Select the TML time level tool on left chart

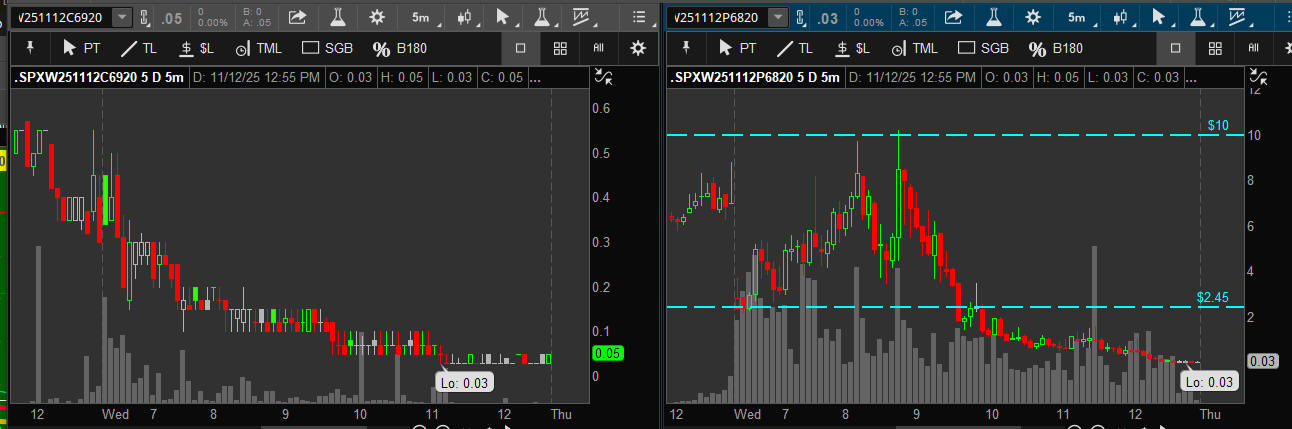(260, 48)
